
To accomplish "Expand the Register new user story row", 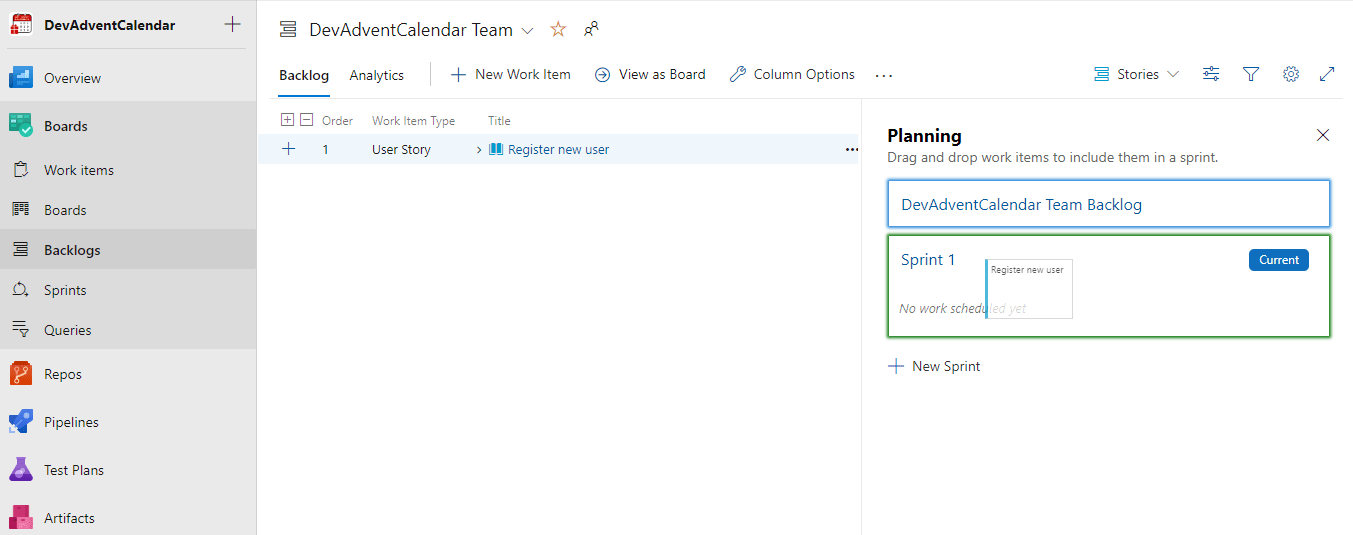I will click(x=479, y=150).
